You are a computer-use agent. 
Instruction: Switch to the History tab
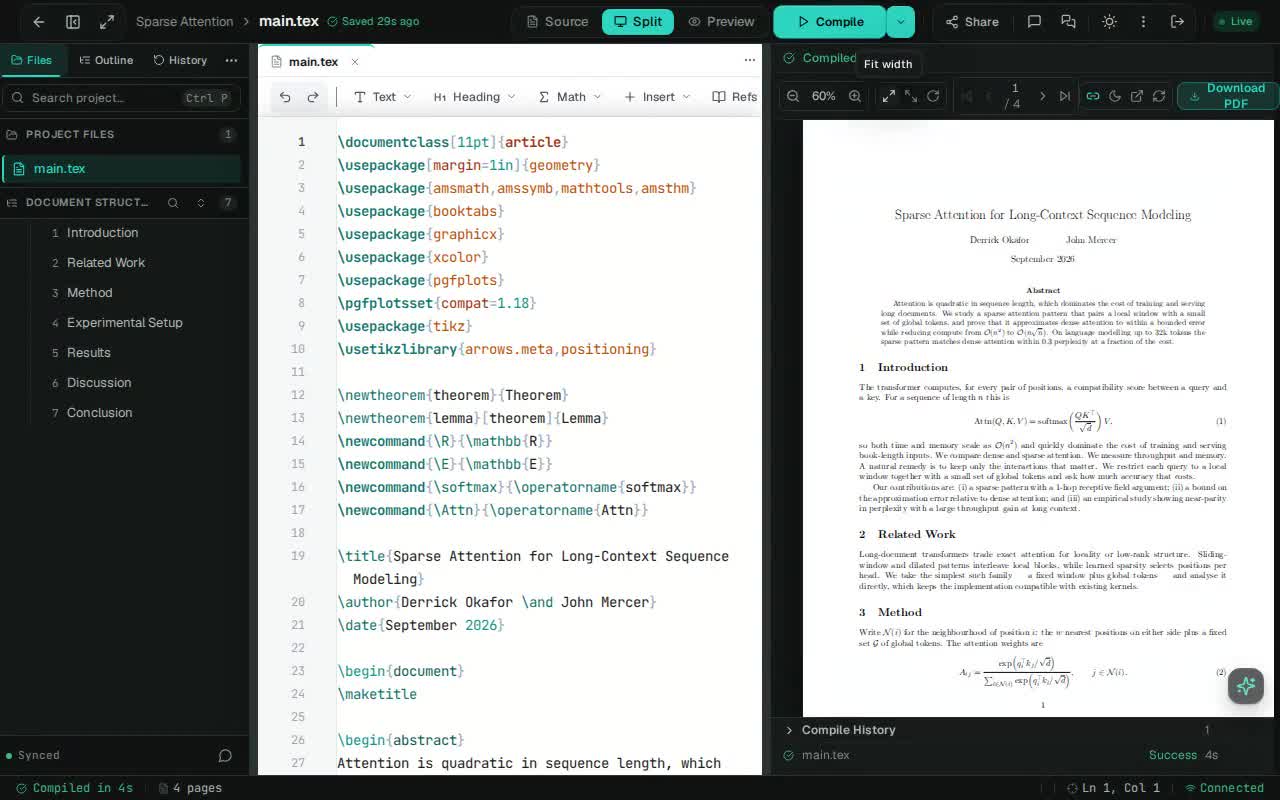tap(180, 60)
